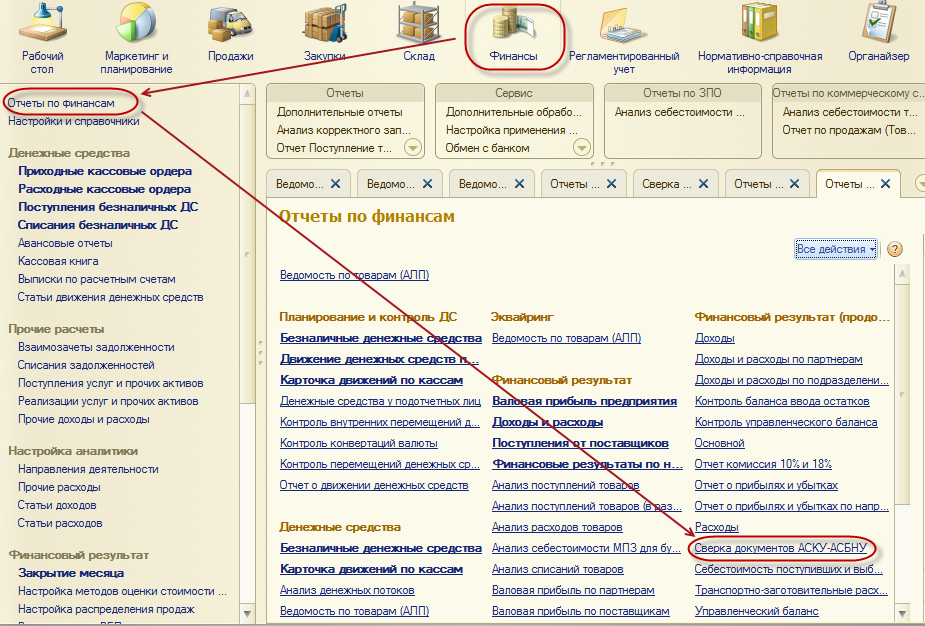Open Авансовые отчеты

pos(65,243)
